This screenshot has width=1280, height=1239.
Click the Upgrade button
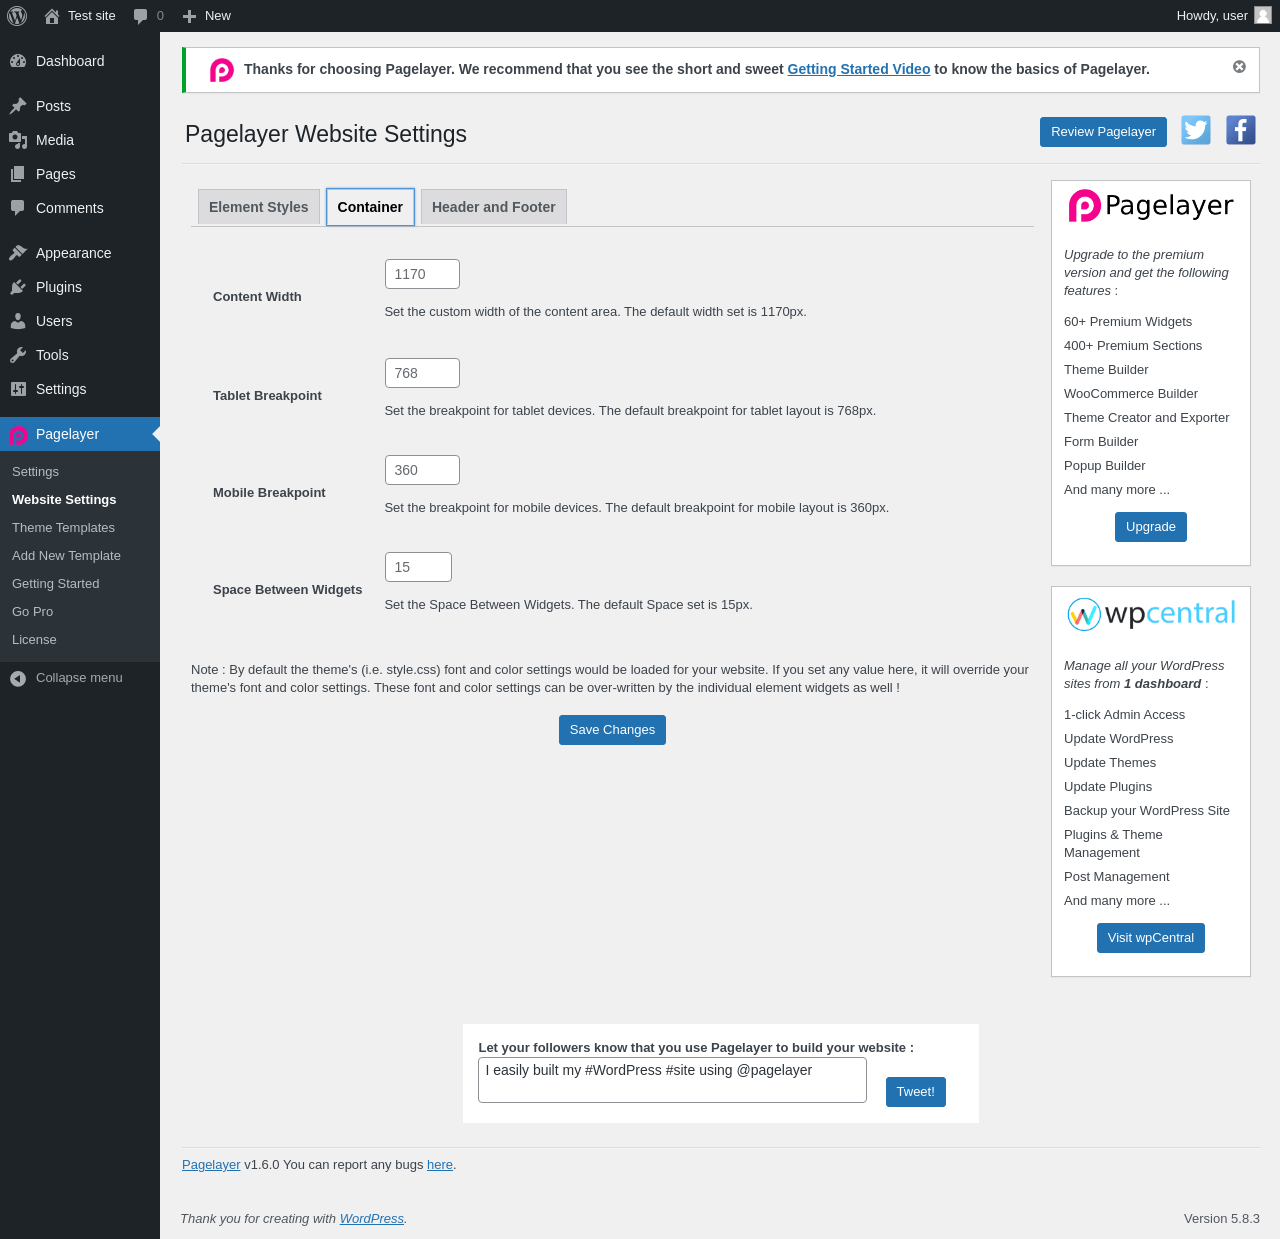pyautogui.click(x=1151, y=527)
